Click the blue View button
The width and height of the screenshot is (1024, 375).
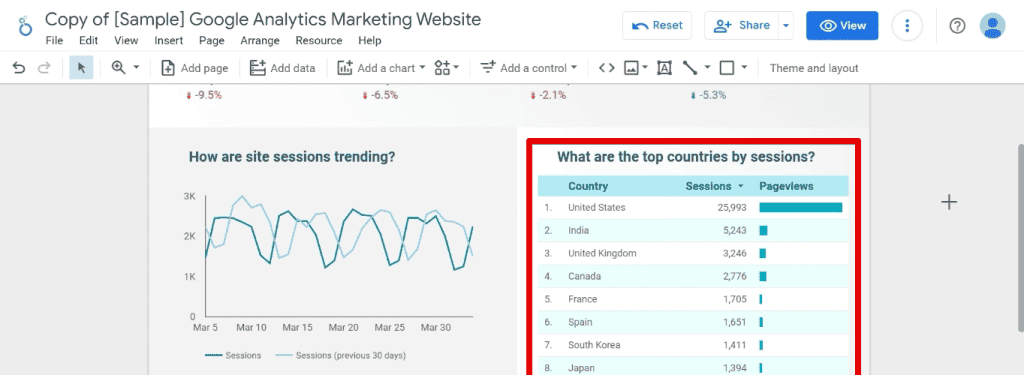pyautogui.click(x=842, y=25)
